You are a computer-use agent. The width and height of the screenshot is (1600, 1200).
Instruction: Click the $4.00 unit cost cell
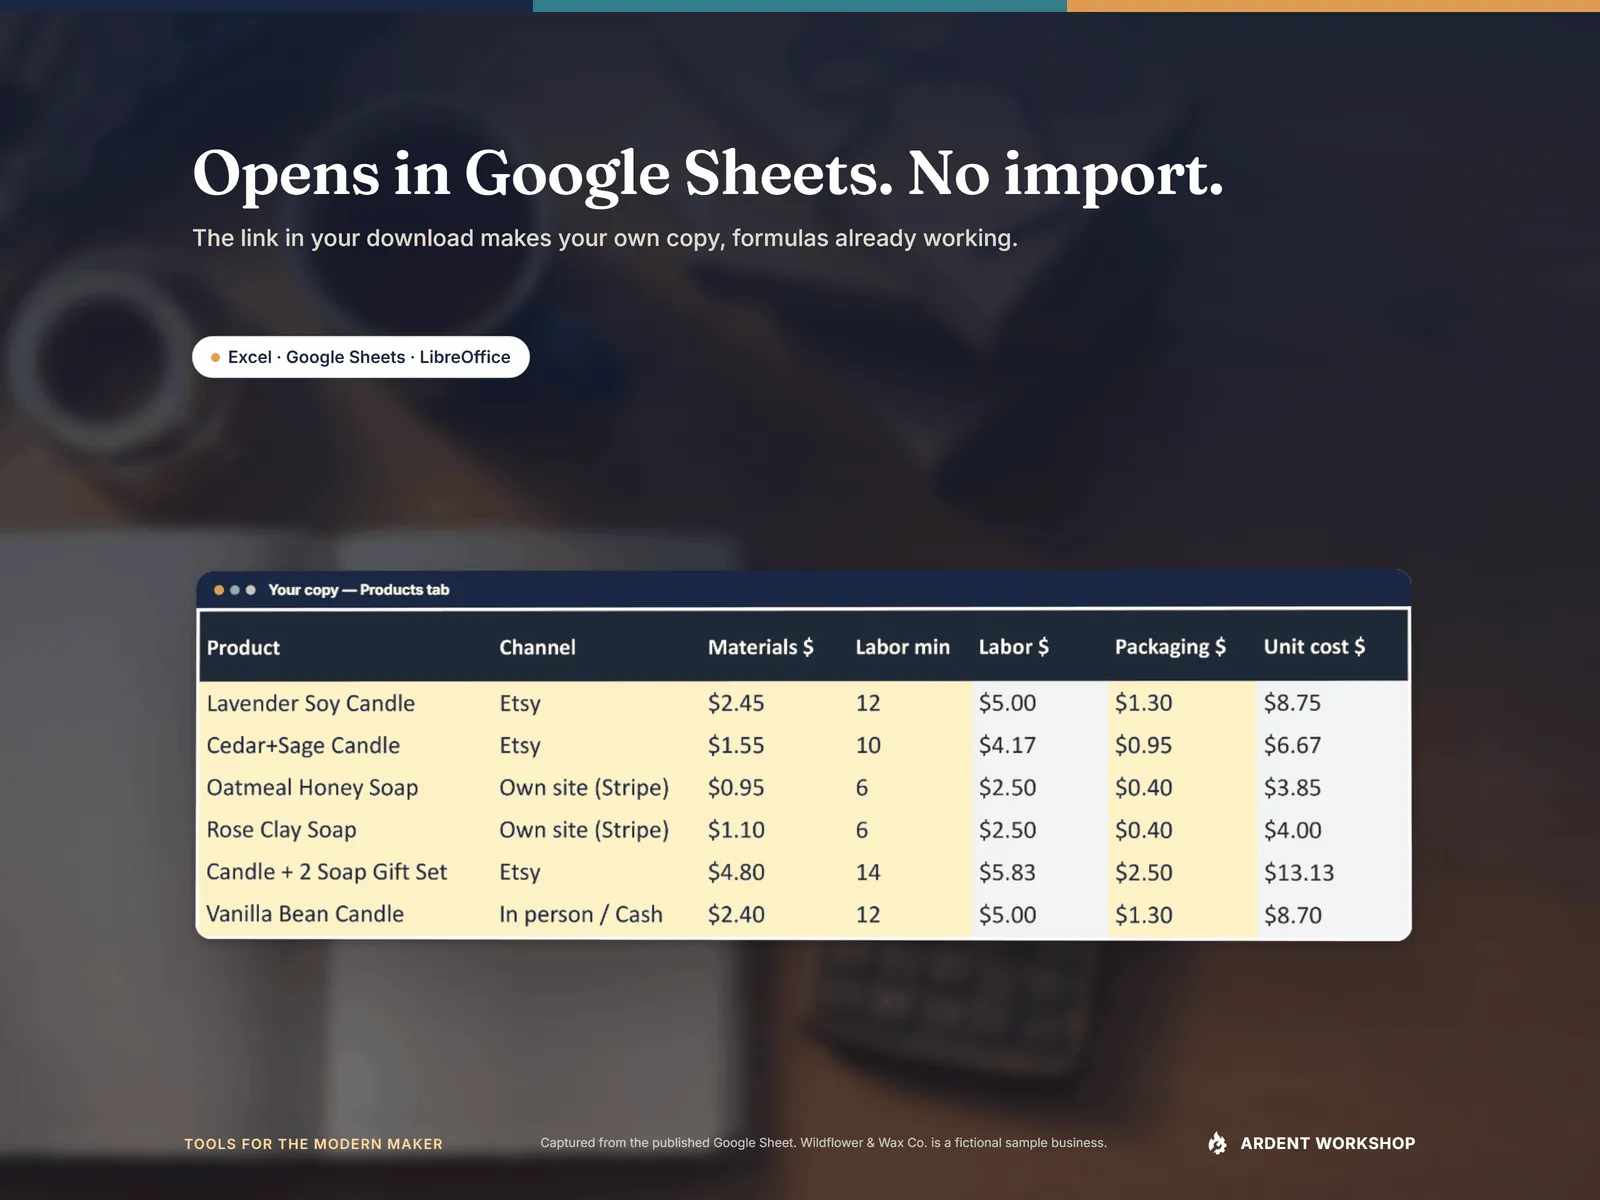point(1292,830)
